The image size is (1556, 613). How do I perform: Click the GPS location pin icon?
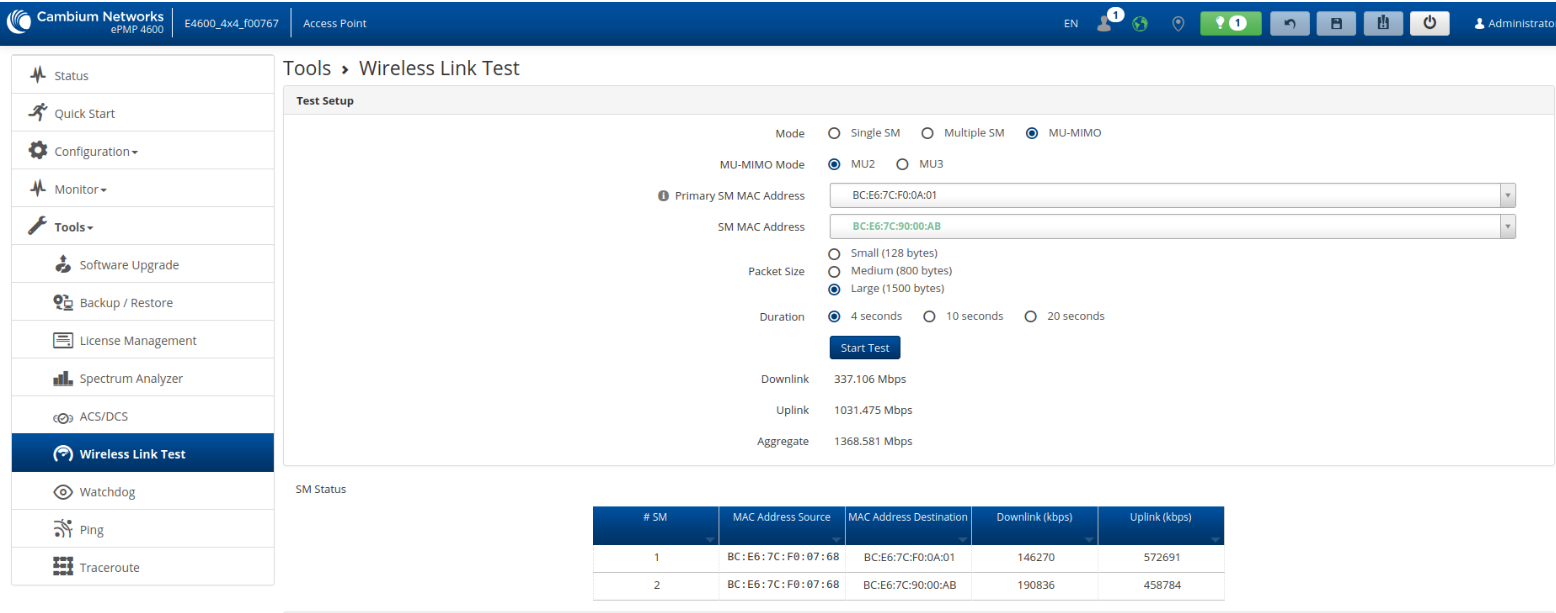click(x=1178, y=23)
